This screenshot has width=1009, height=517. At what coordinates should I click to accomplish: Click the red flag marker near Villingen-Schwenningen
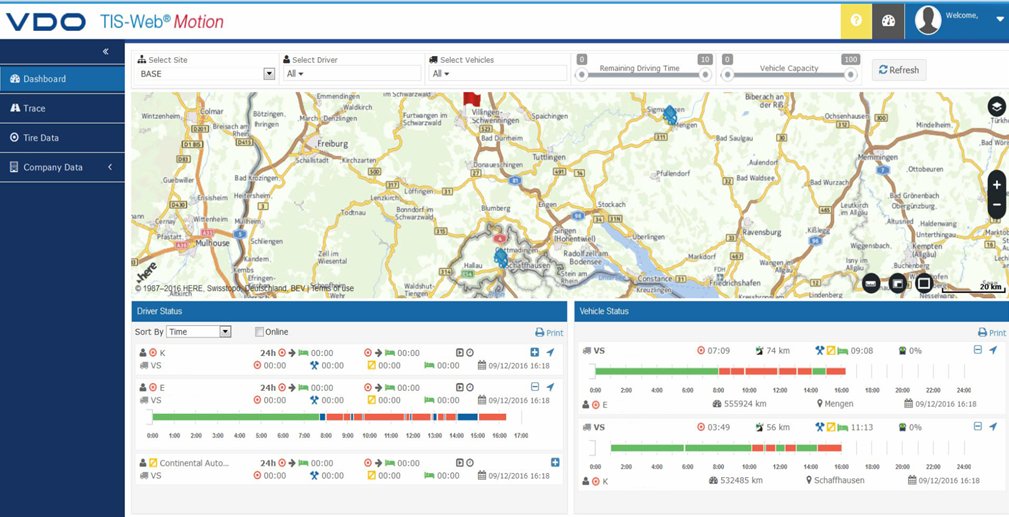click(x=472, y=99)
